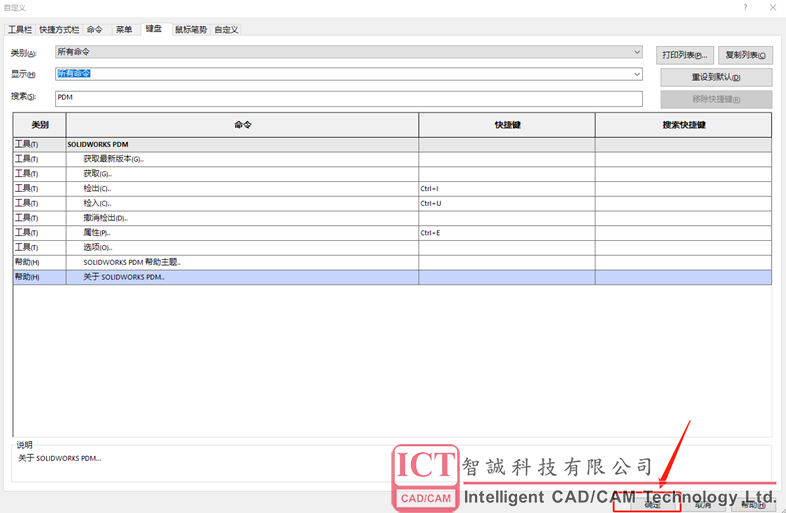Click the Ctrl+I shortcut cell
The height and width of the screenshot is (513, 786).
[507, 189]
